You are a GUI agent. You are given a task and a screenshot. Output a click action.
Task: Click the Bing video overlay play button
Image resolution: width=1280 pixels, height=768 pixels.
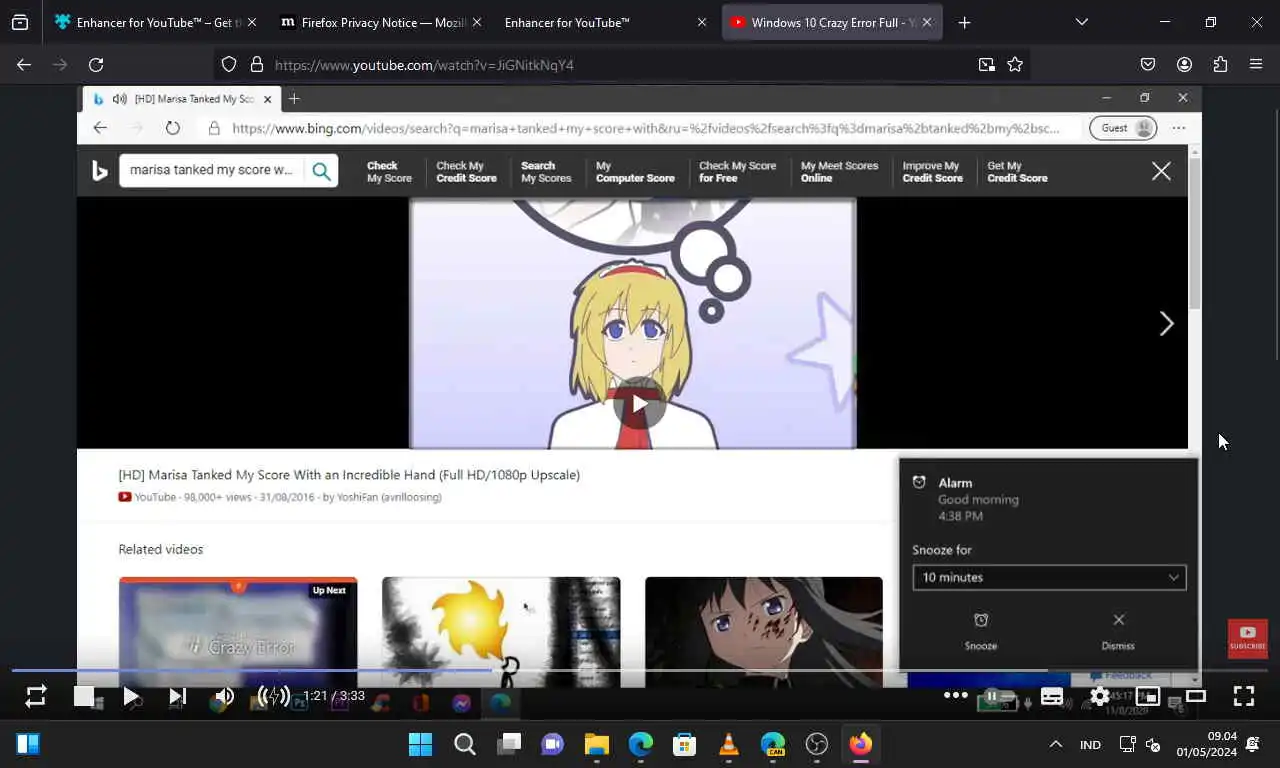639,403
